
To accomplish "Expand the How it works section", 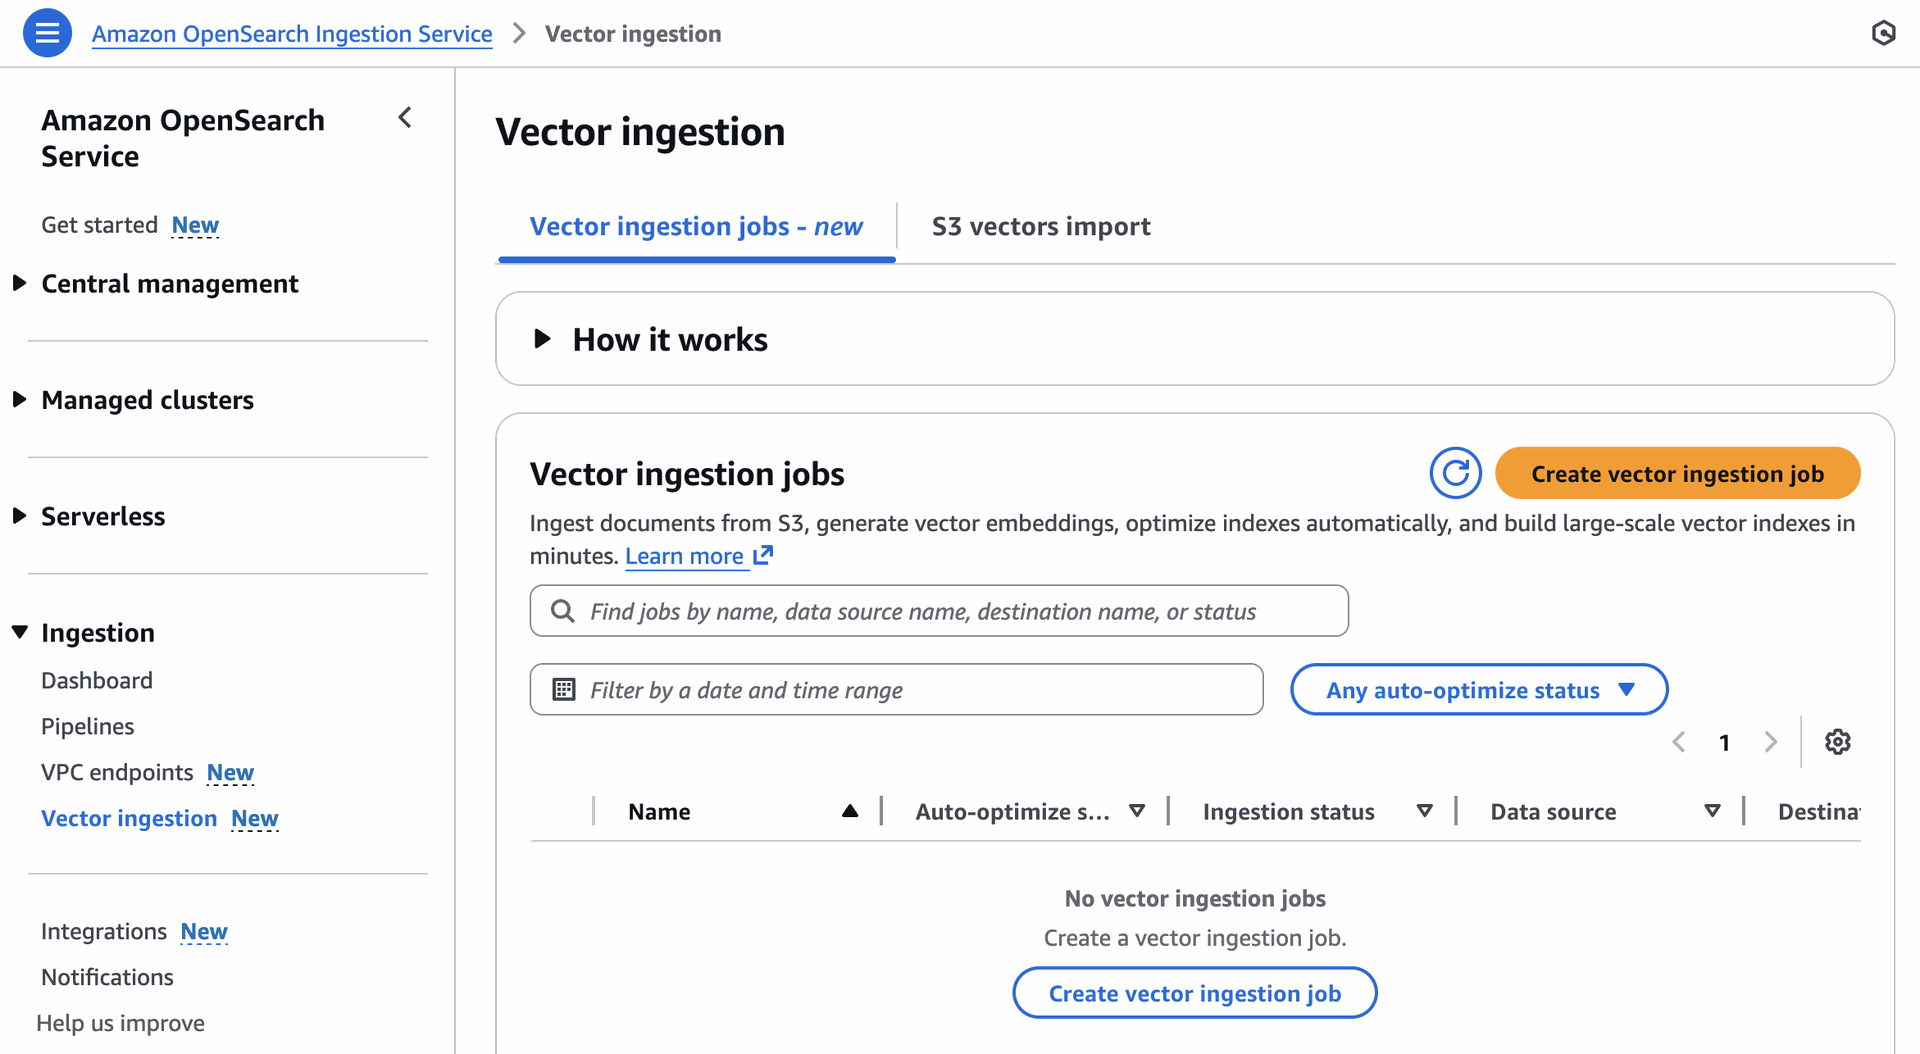I will pyautogui.click(x=542, y=339).
